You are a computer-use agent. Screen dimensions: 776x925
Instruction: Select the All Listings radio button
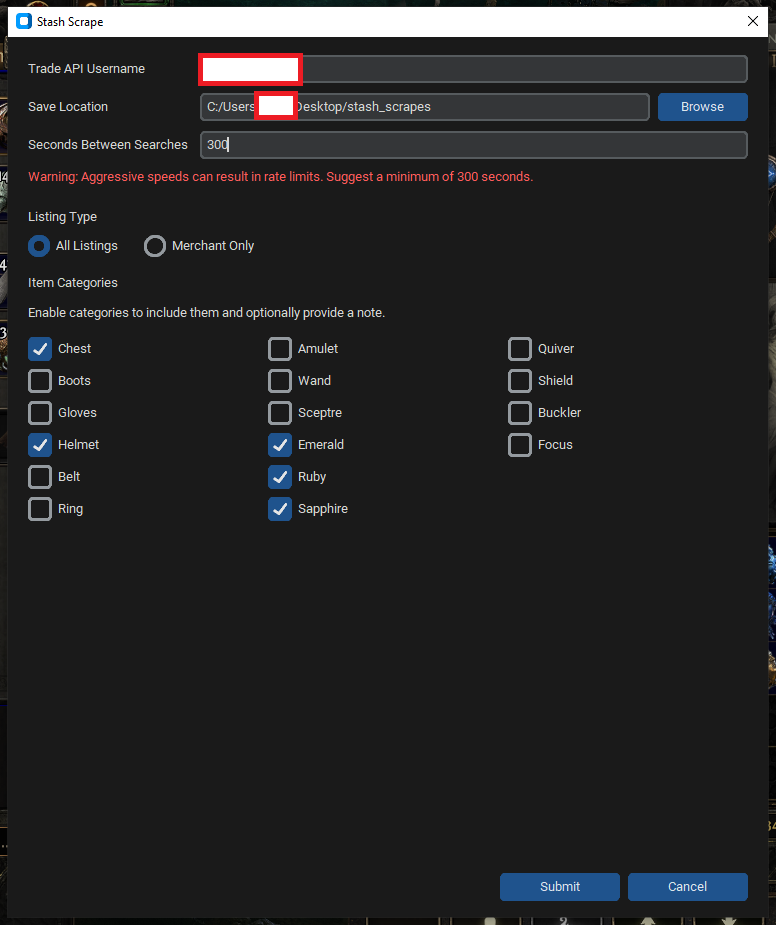point(40,246)
